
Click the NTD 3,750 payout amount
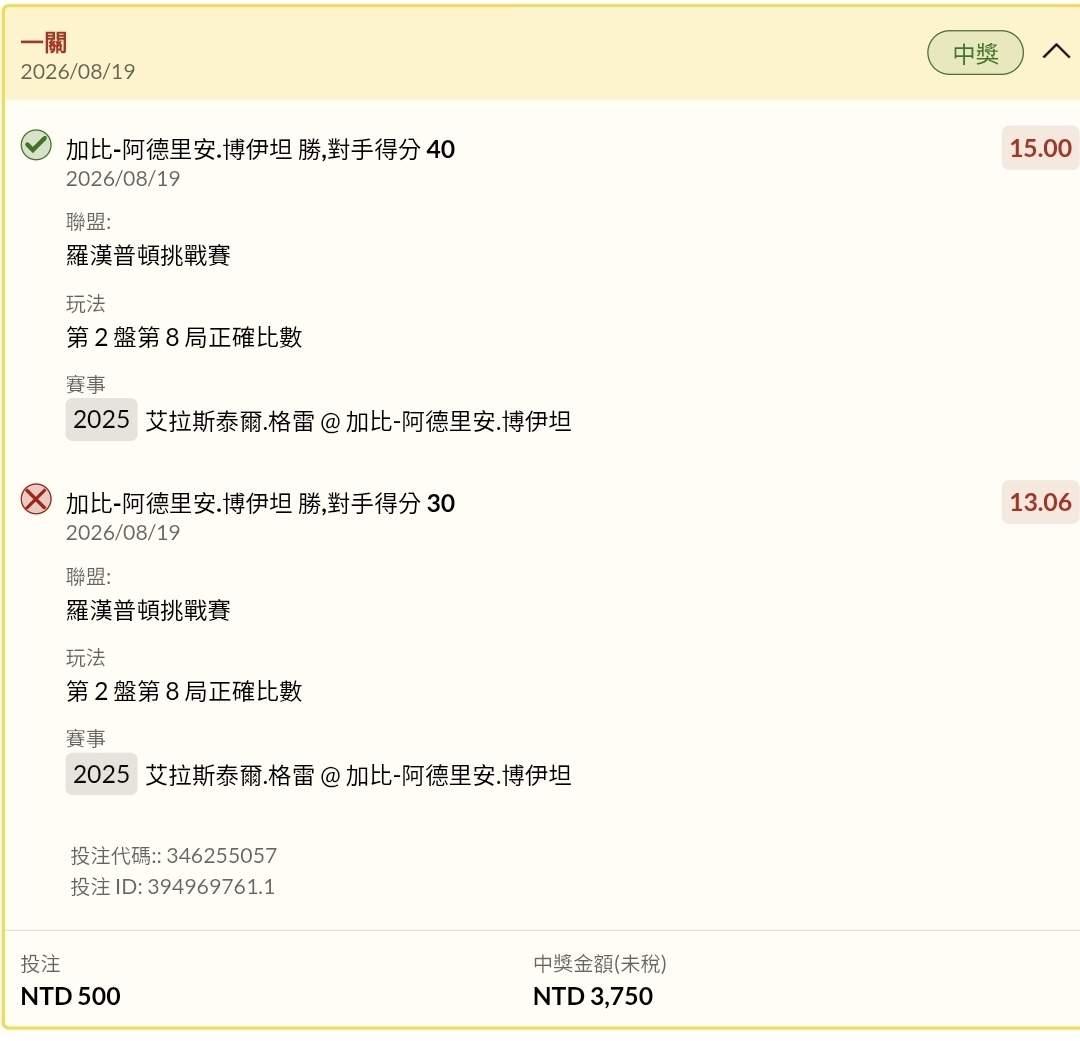(592, 996)
